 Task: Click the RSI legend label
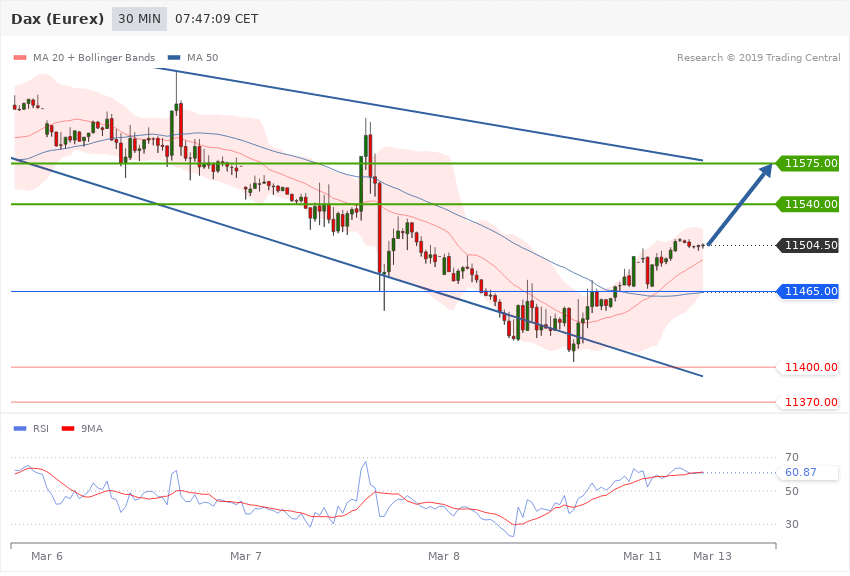tap(41, 429)
